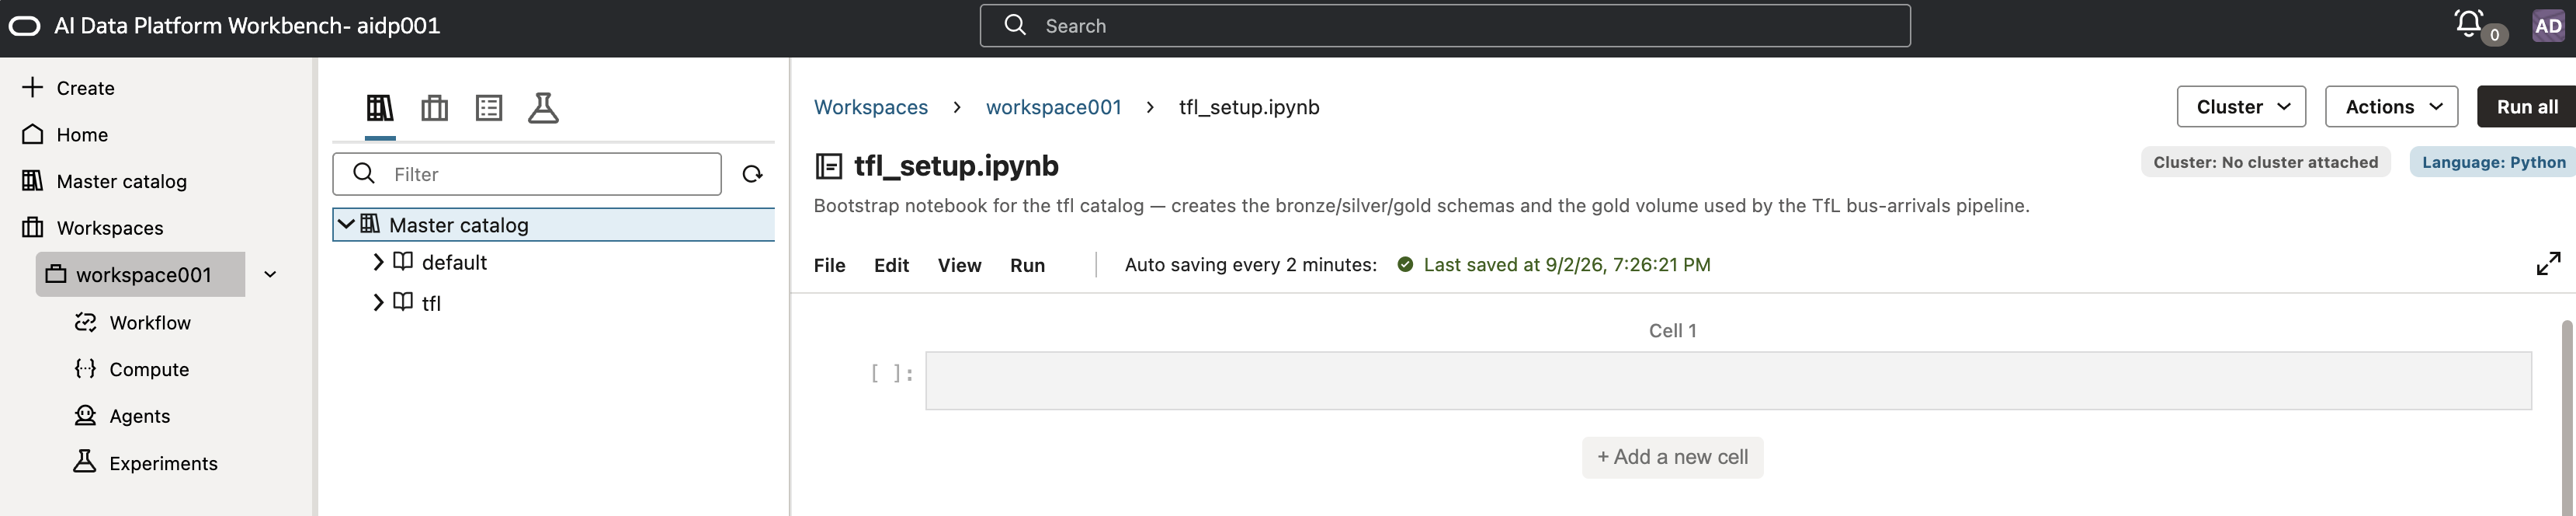
Task: Click the tfl_setup.ipynb notebook title
Action: pyautogui.click(x=956, y=166)
